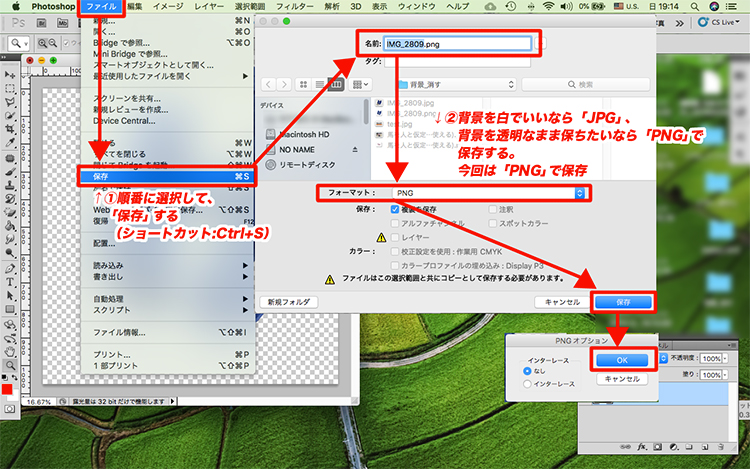Switch save dialog to column view

point(336,85)
